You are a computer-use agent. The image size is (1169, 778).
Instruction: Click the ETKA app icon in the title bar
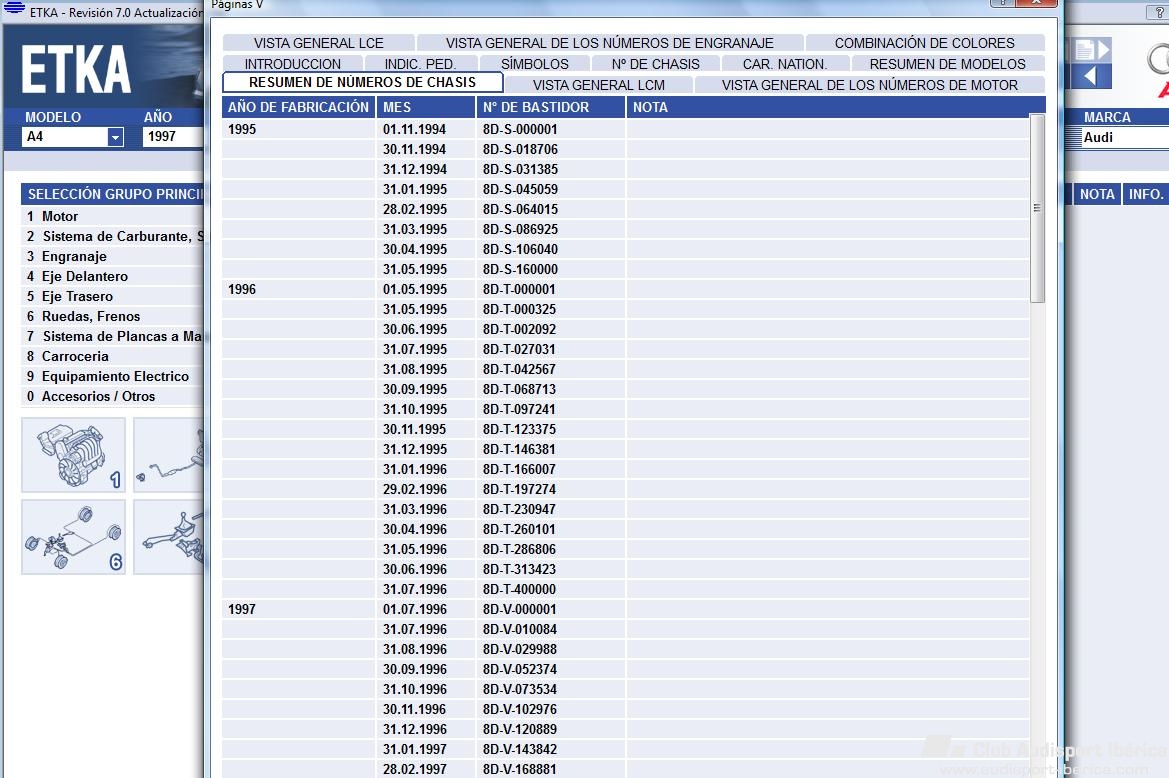point(14,8)
